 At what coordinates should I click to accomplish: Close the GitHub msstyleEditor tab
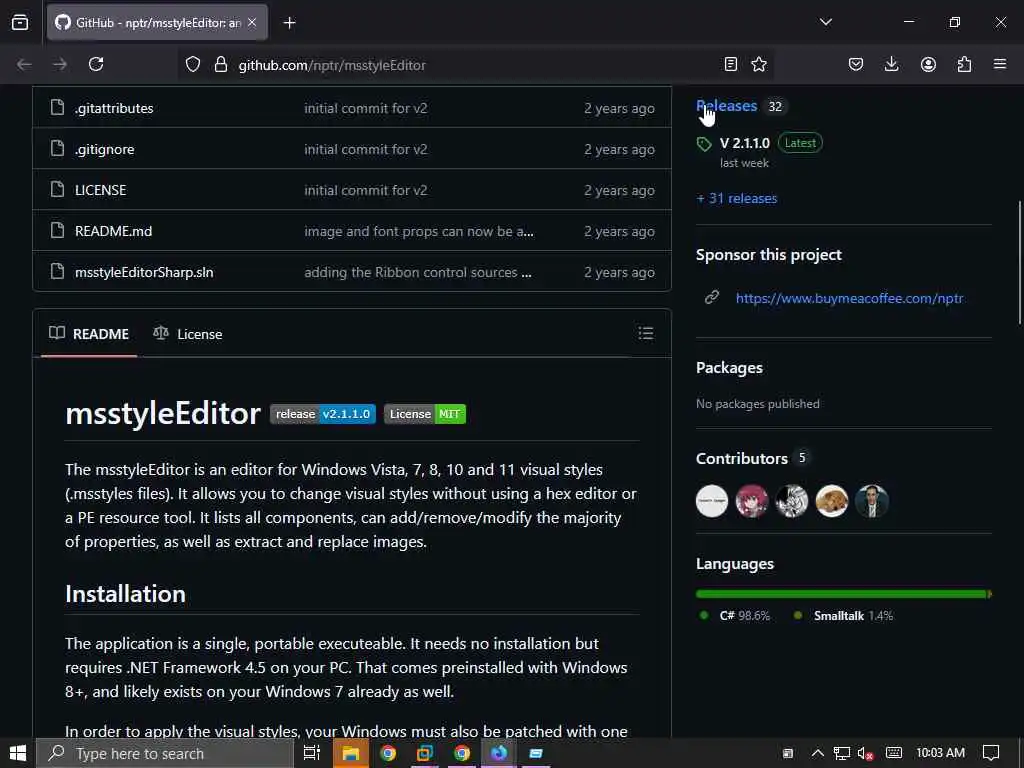click(x=252, y=23)
